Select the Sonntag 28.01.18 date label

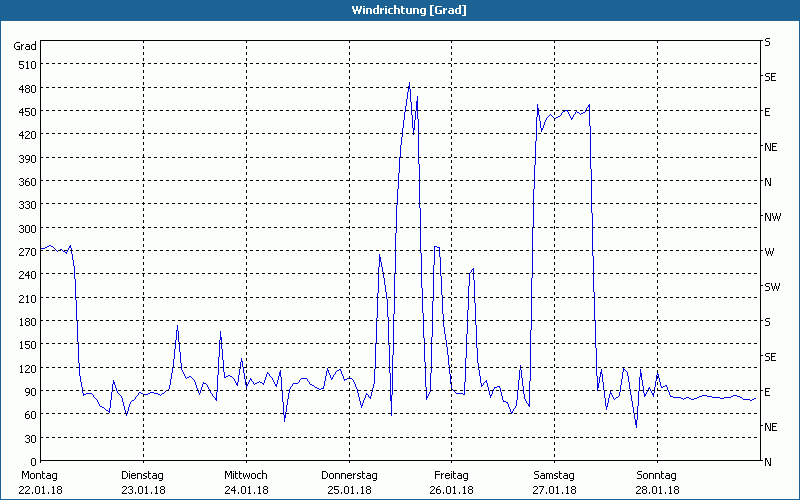(657, 482)
